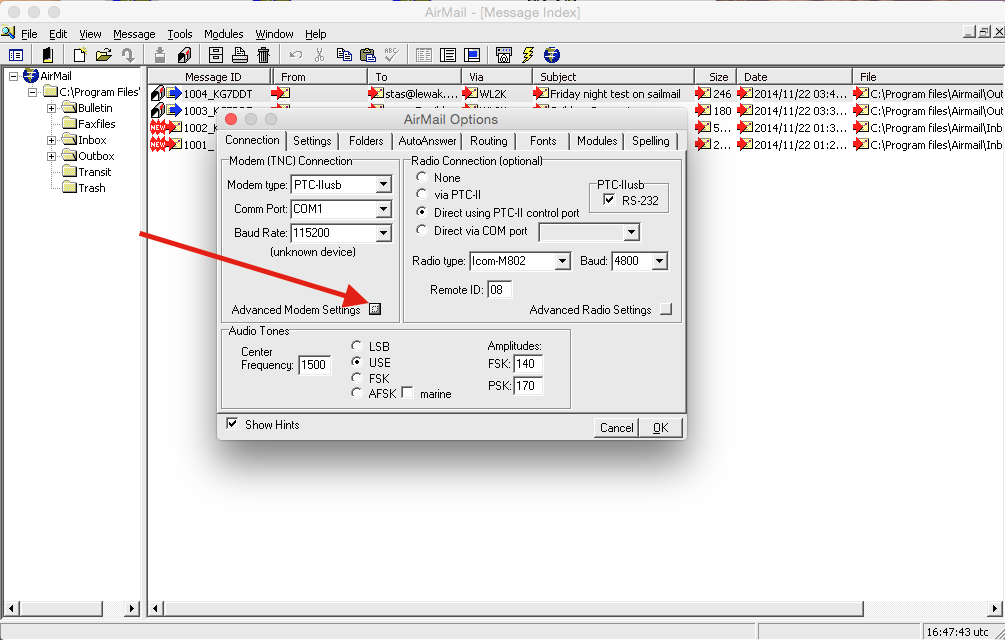Click the message list right scroll arrow

pyautogui.click(x=995, y=608)
